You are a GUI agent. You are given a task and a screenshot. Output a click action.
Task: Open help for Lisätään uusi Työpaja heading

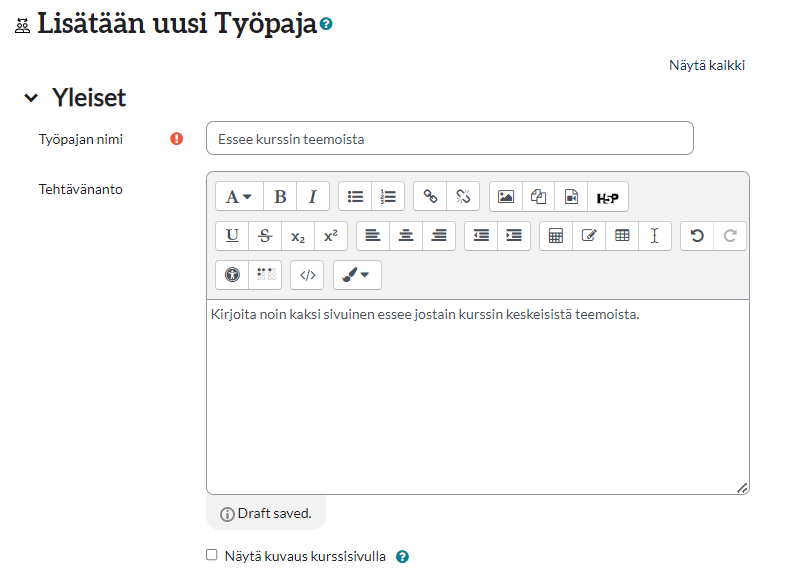(x=326, y=24)
